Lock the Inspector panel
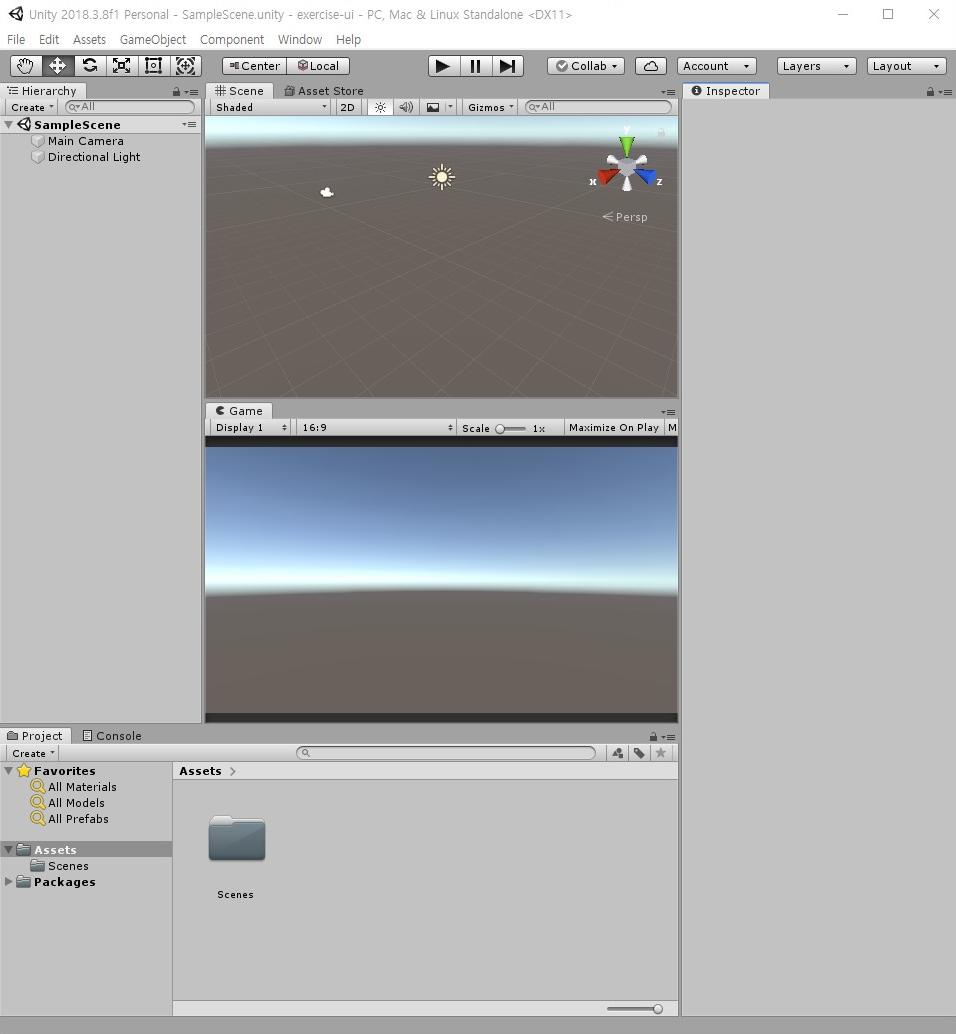 [930, 92]
